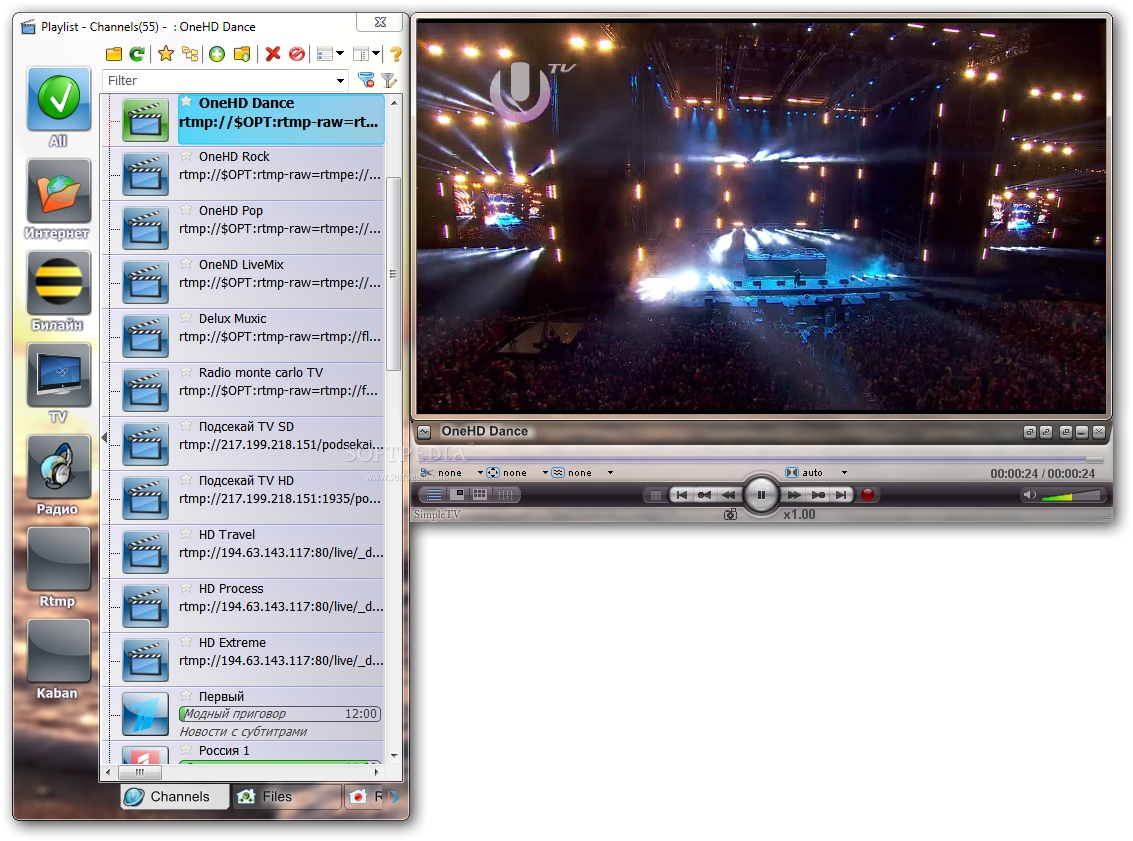Click the playback seek bar
This screenshot has height=841, width=1133.
761,460
